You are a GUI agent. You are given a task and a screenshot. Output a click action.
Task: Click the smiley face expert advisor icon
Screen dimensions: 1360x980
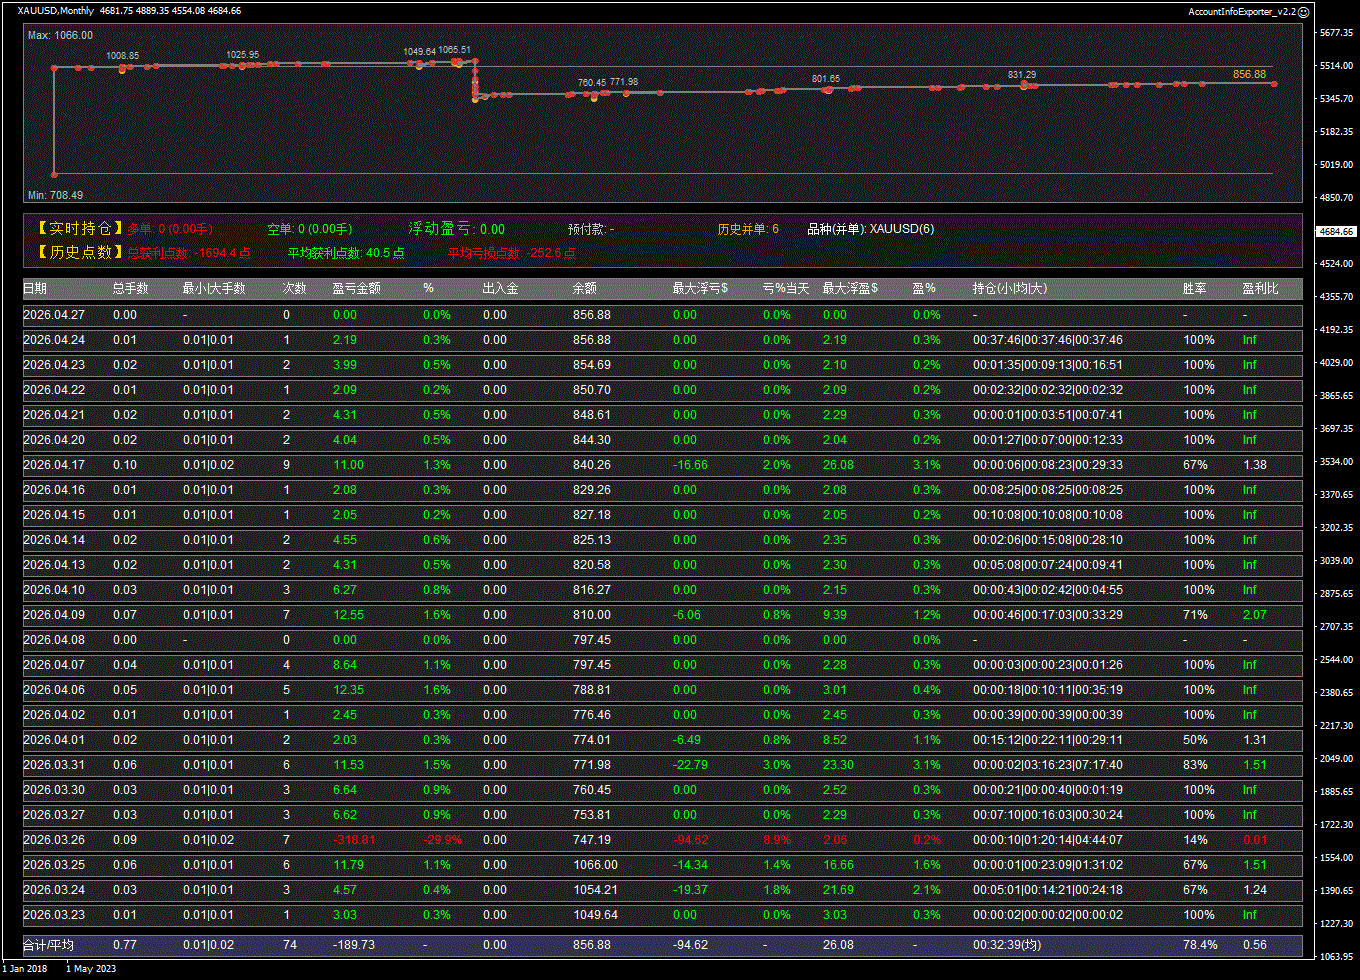[x=1303, y=11]
